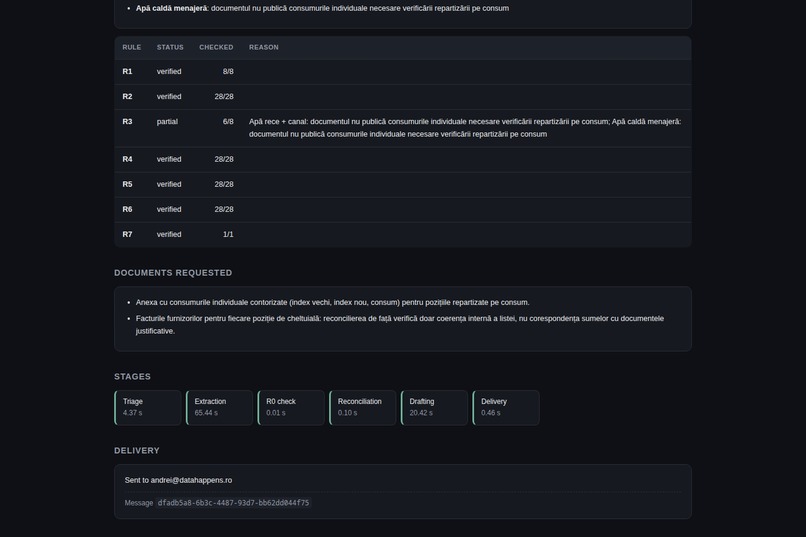Select rule R2 label
Screen dimensions: 806x537
click(x=127, y=97)
